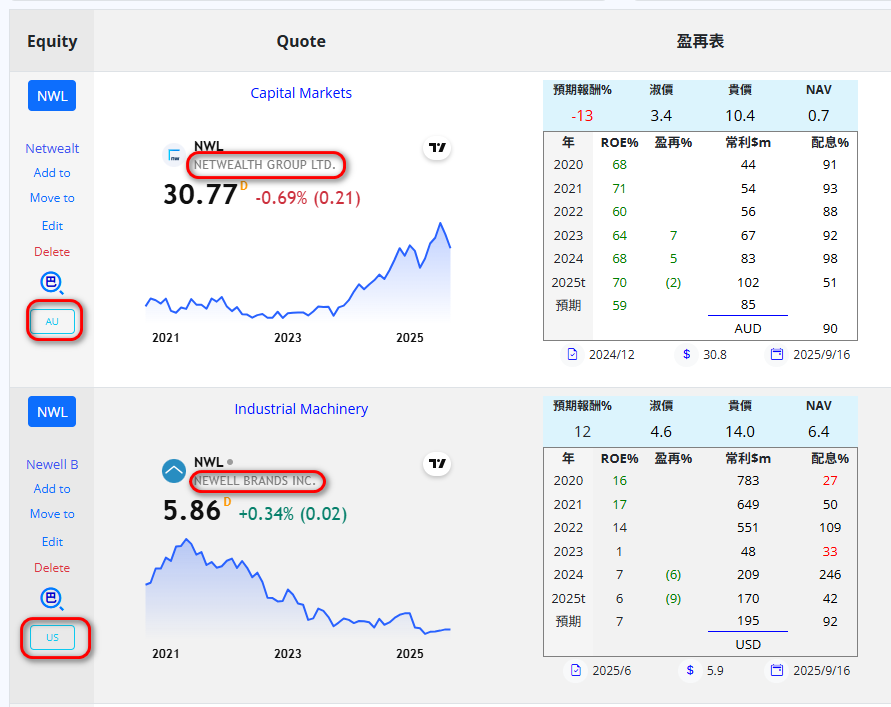Click the 14.0 expensive price value
The height and width of the screenshot is (707, 891).
pos(740,432)
